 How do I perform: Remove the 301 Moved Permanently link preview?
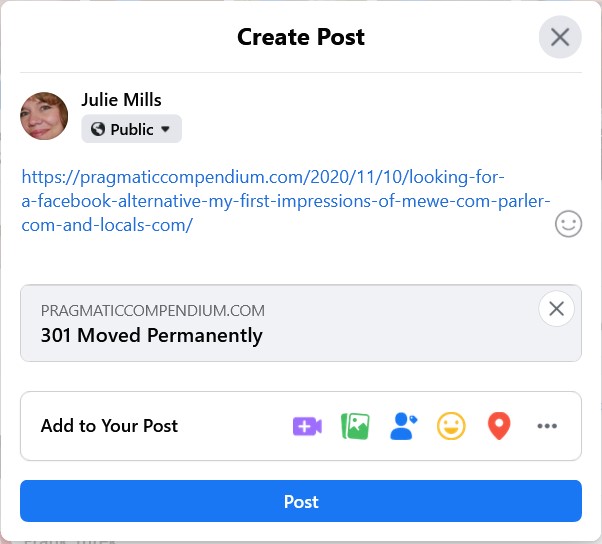tap(556, 309)
